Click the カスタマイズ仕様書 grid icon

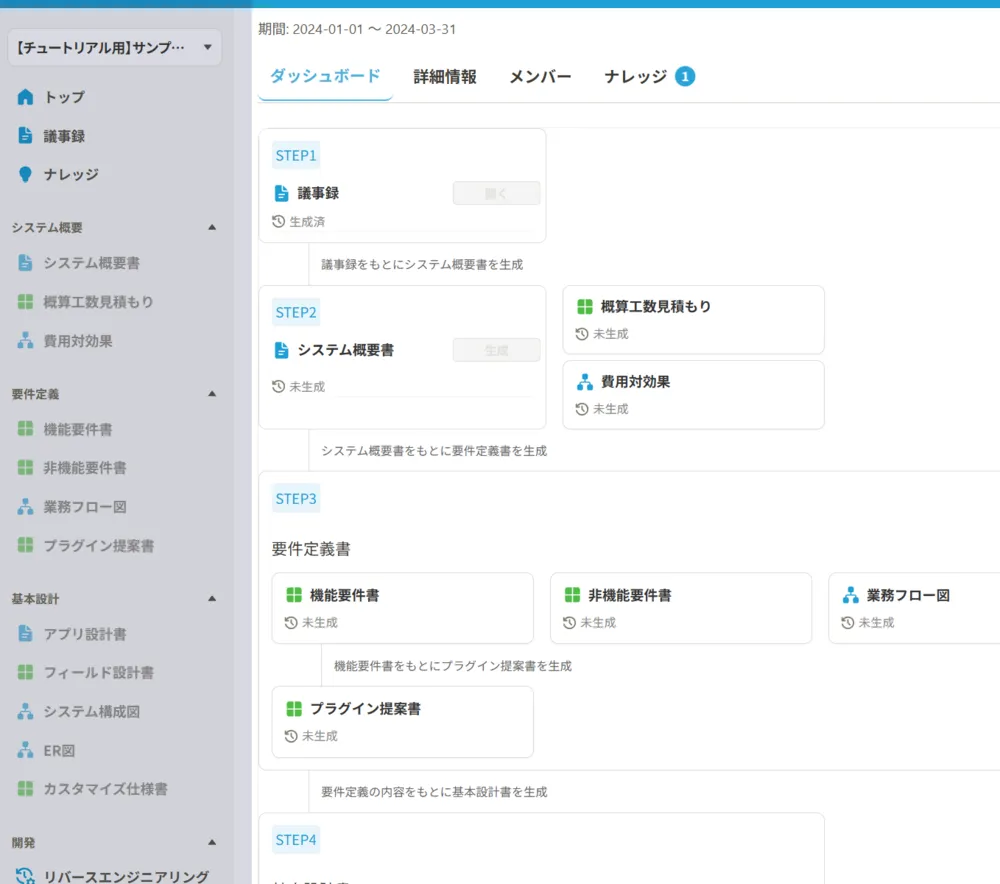(25, 789)
